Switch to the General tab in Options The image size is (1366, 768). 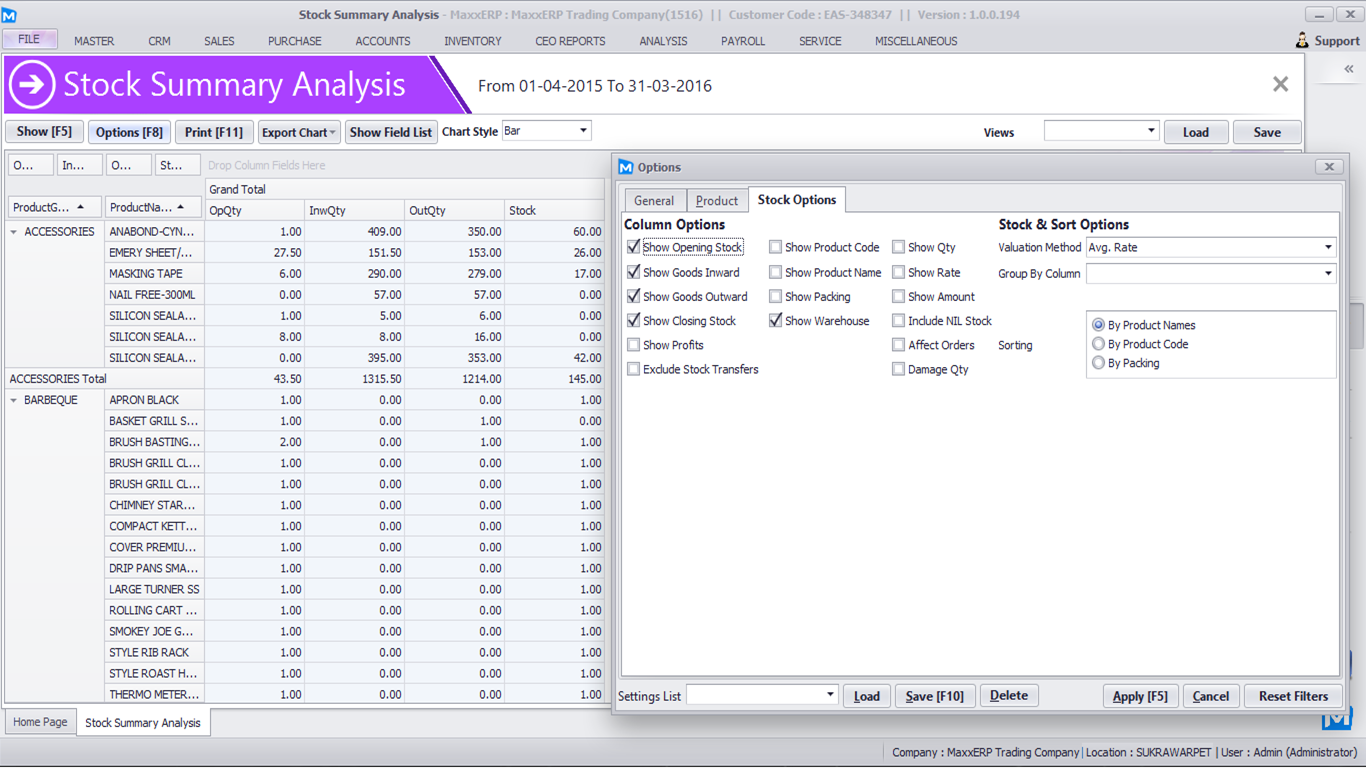(654, 200)
